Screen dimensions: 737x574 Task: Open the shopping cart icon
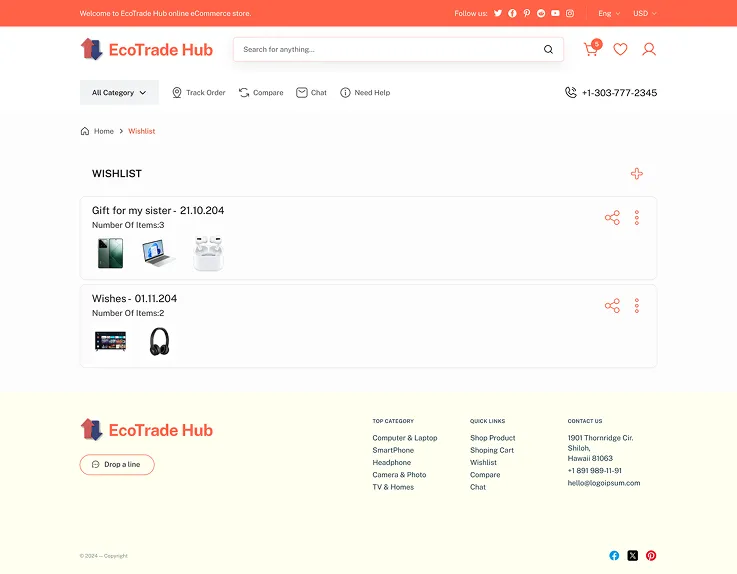point(591,49)
